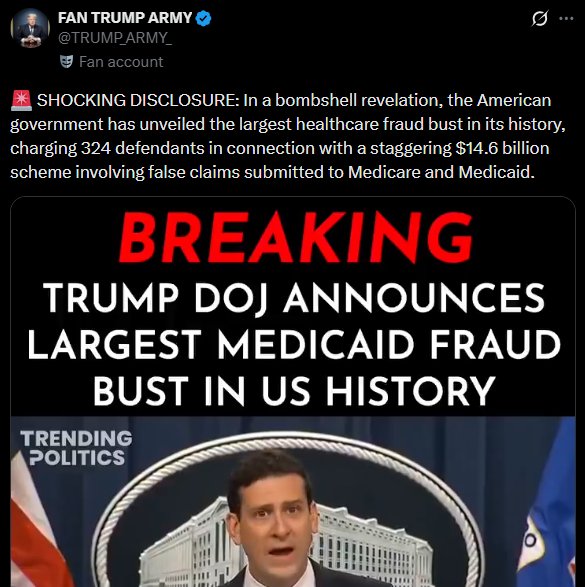Click the FAN TRUMP ARMY display name
This screenshot has width=585, height=587.
125,18
